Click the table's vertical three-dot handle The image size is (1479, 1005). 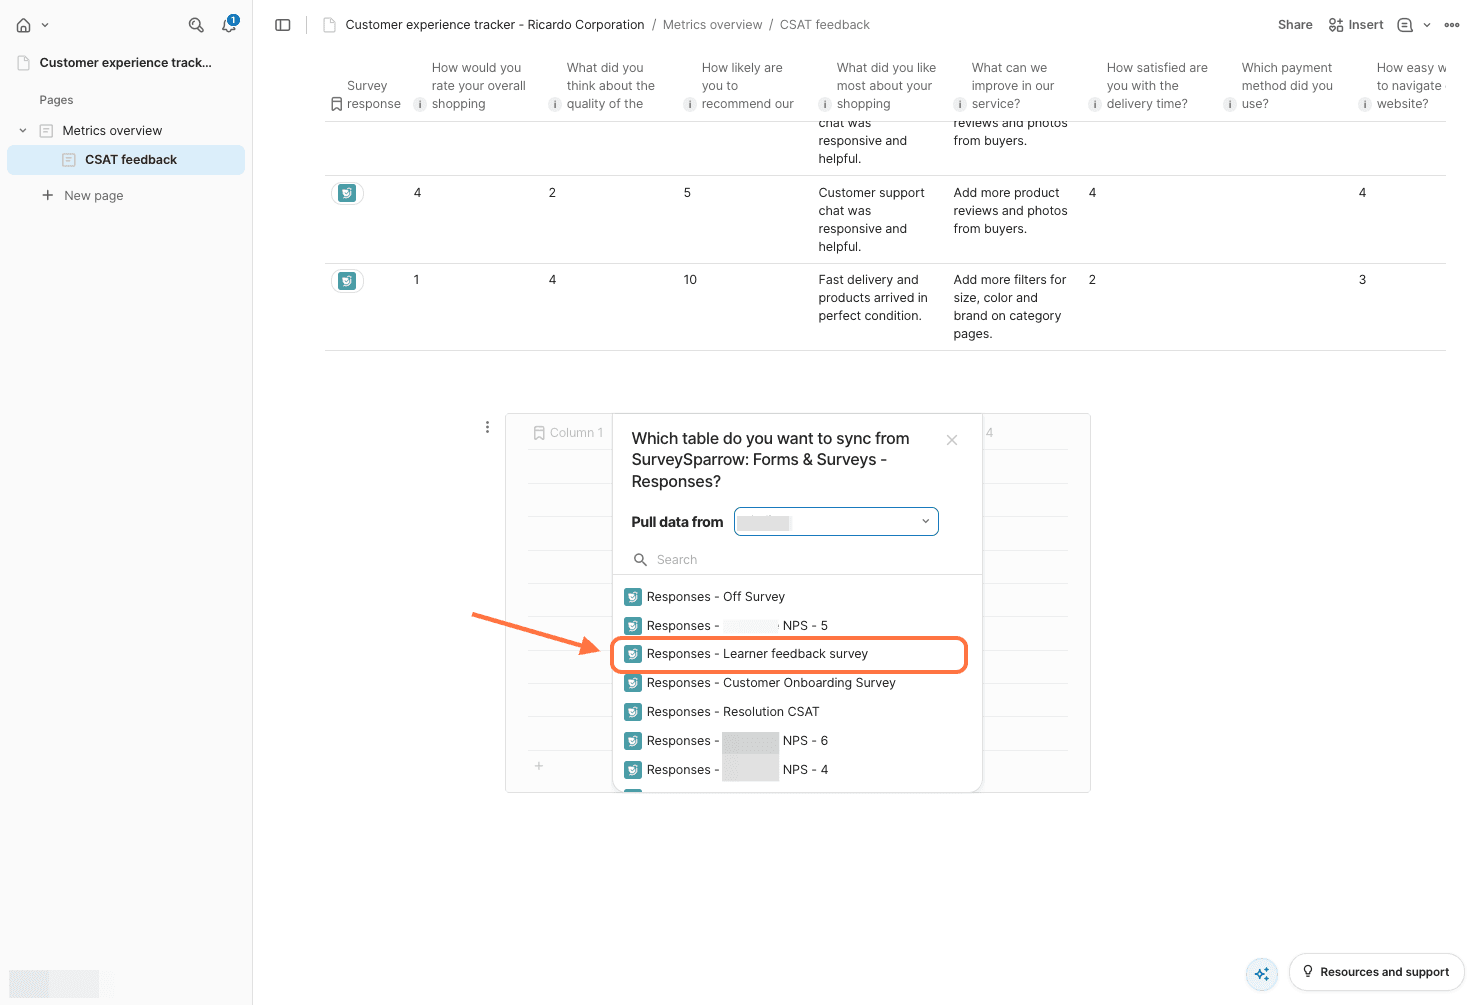pyautogui.click(x=487, y=427)
